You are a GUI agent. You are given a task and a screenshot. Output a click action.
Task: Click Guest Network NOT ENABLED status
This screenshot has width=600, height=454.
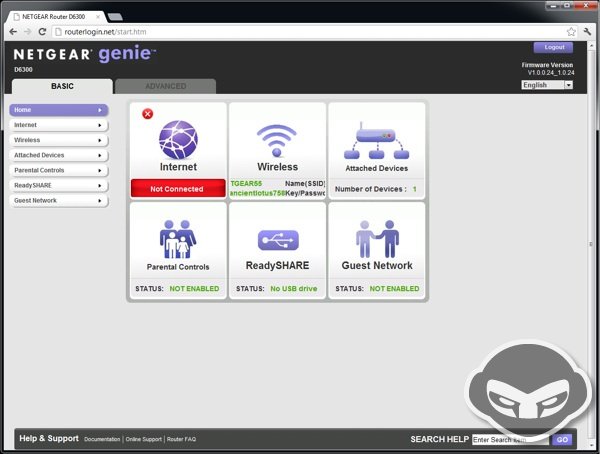click(395, 289)
